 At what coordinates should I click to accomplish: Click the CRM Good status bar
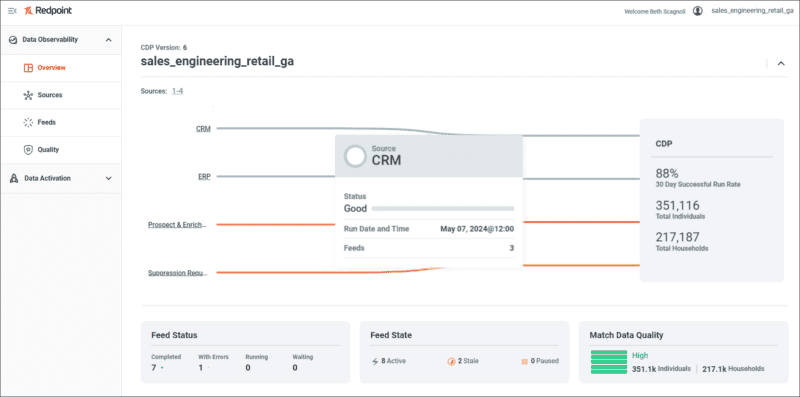(442, 209)
